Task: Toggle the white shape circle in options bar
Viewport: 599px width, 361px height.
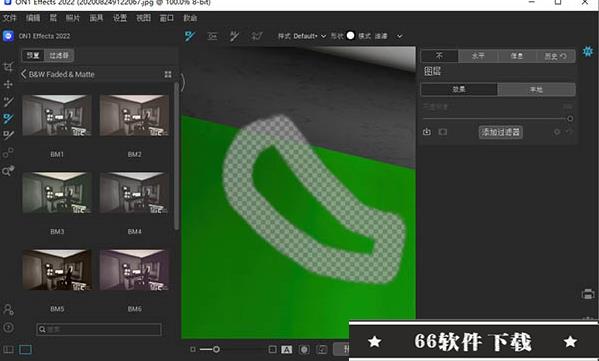Action: click(x=350, y=36)
